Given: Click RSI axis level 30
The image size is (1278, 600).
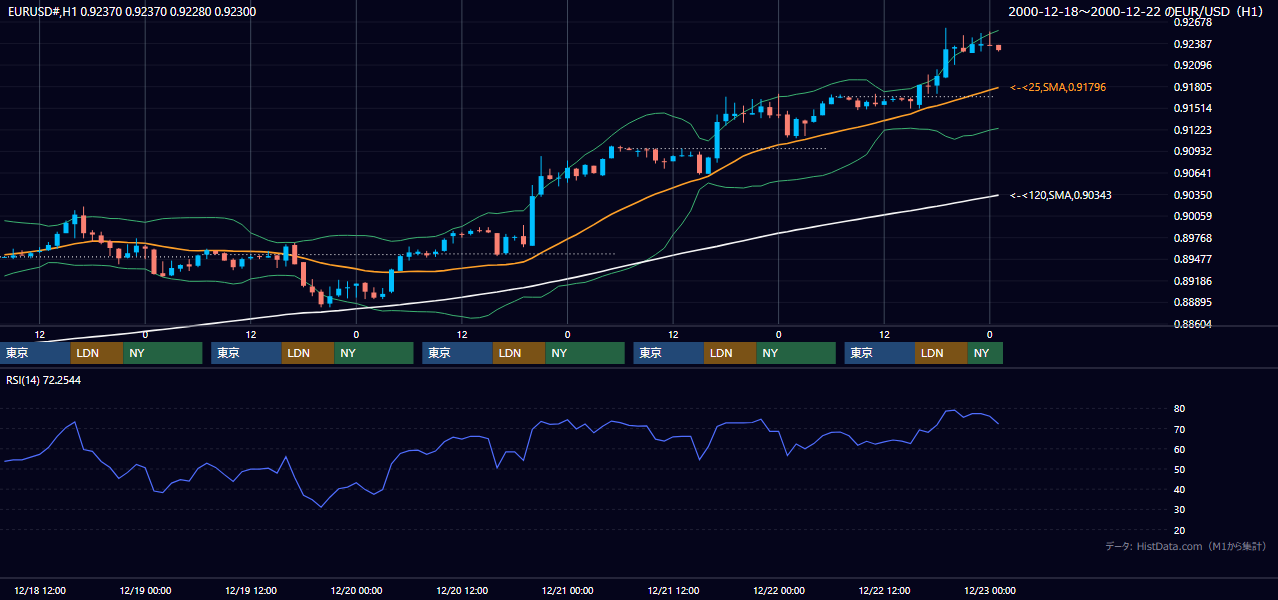Looking at the screenshot, I should coord(1179,509).
